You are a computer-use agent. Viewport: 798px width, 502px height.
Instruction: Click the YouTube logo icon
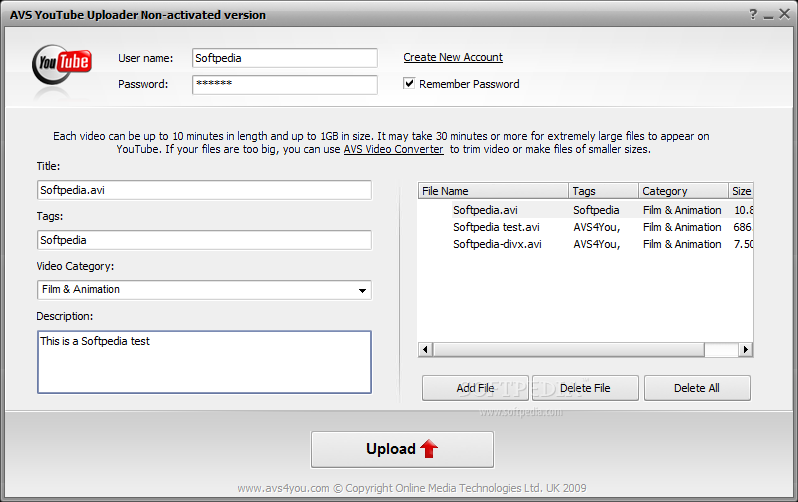pos(62,64)
